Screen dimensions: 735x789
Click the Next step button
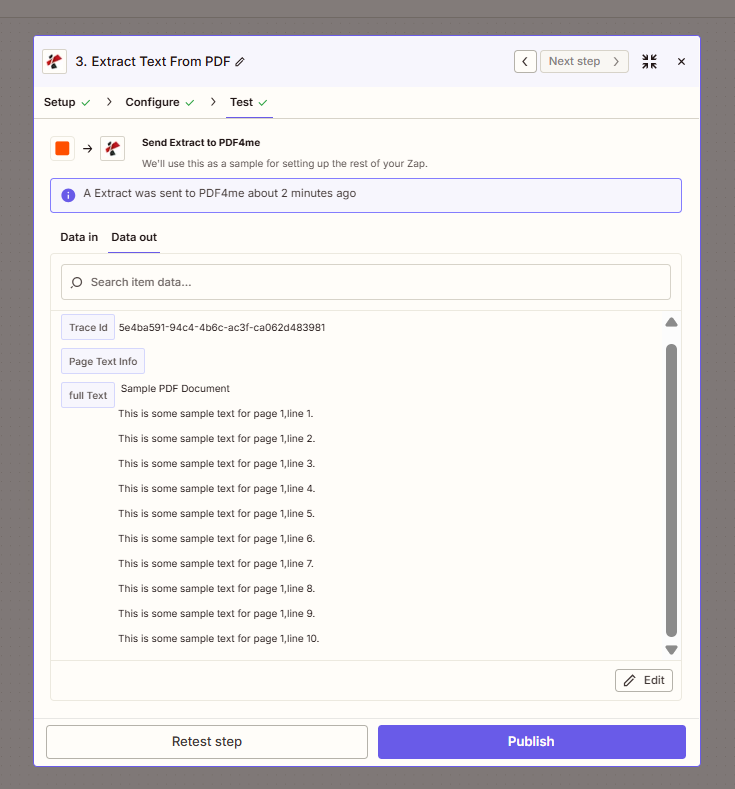click(584, 61)
